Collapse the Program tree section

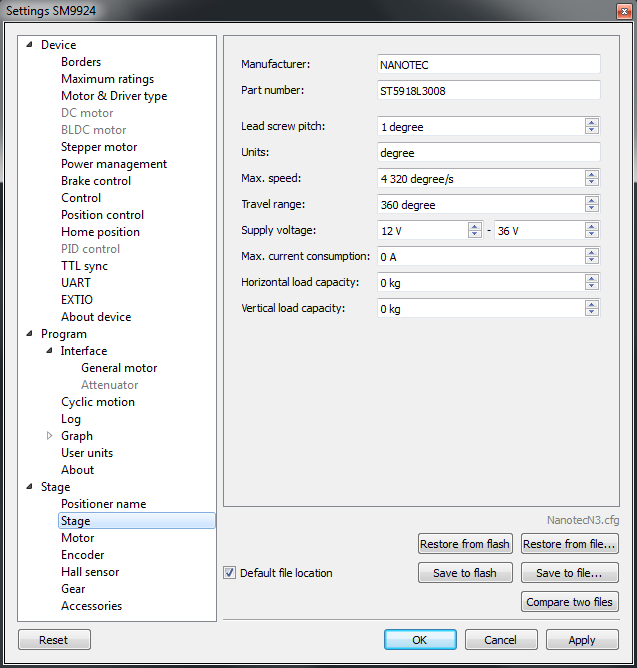[30, 334]
